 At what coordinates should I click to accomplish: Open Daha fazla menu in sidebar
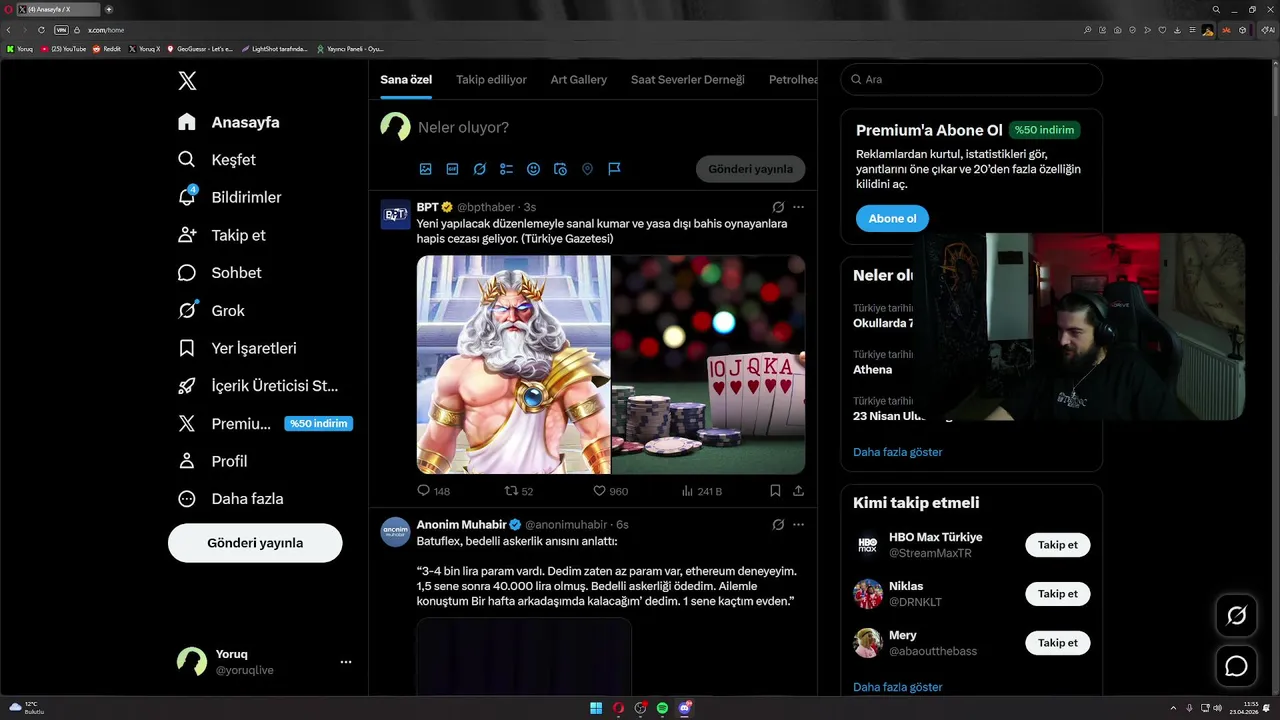(230, 499)
